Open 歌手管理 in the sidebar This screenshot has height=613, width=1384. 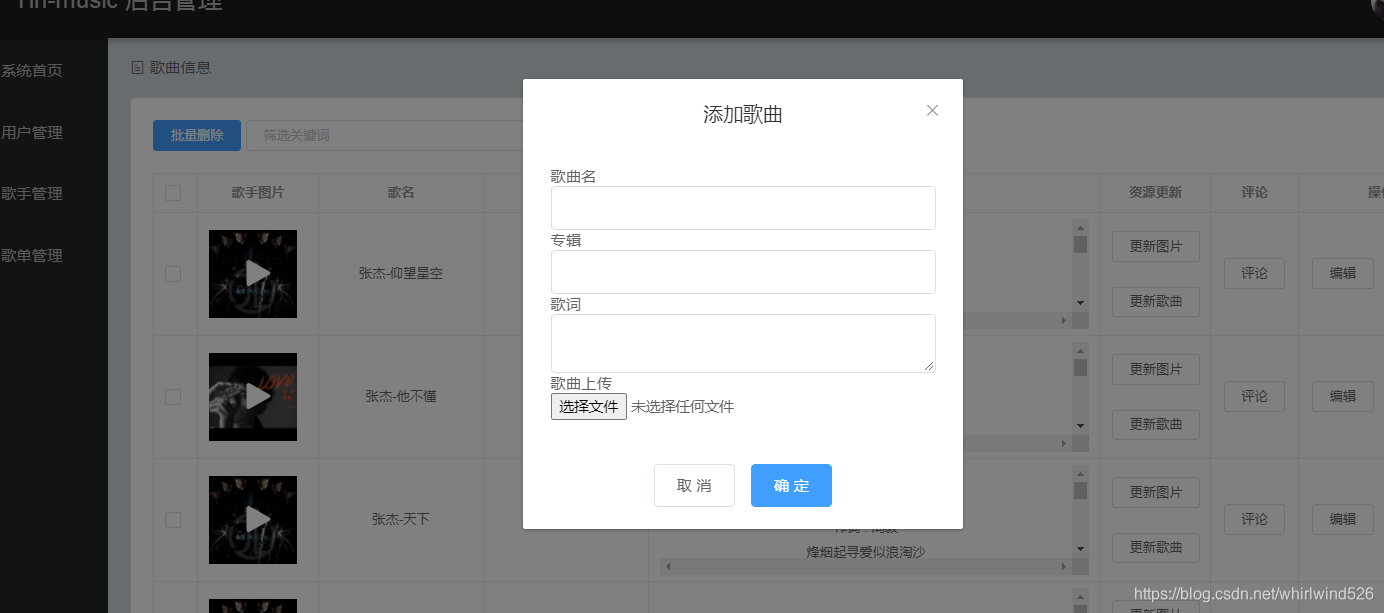32,193
